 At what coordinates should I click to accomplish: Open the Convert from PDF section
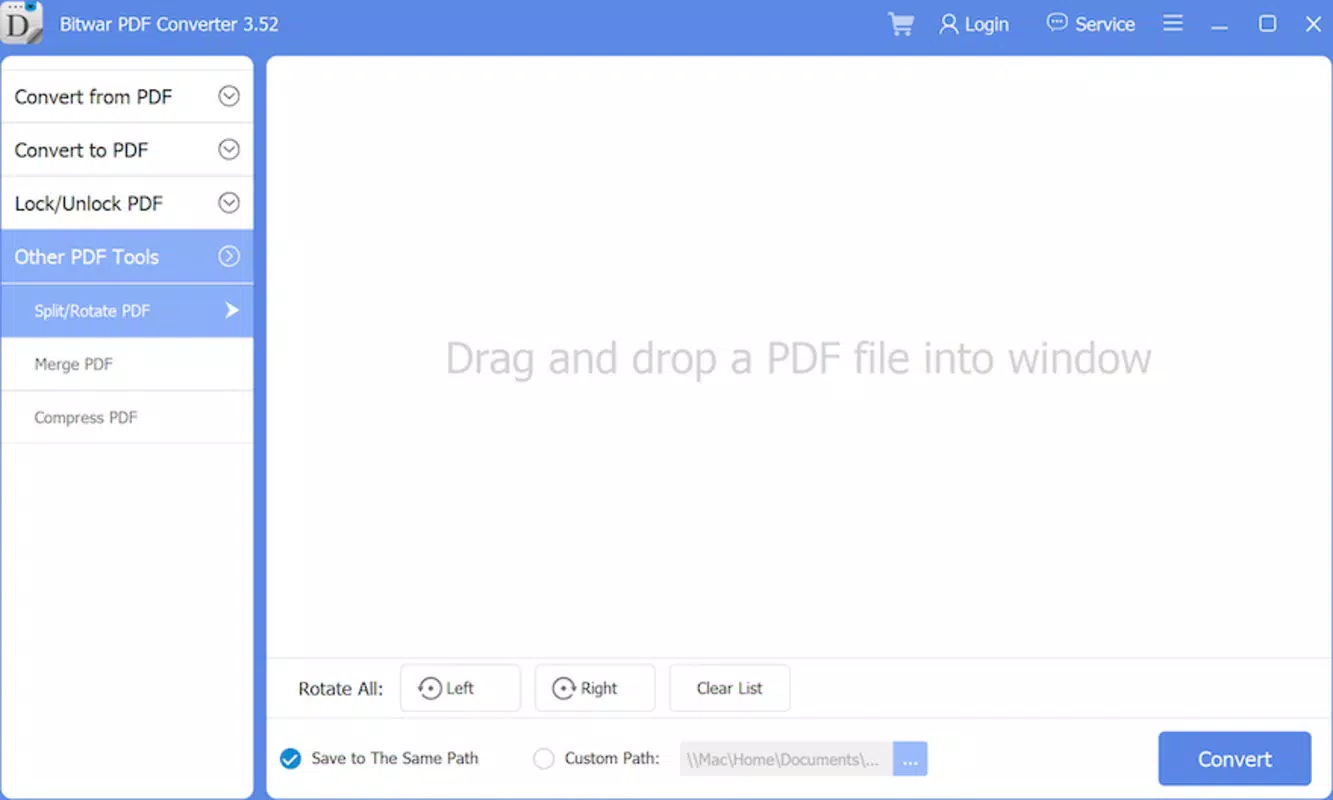coord(127,96)
